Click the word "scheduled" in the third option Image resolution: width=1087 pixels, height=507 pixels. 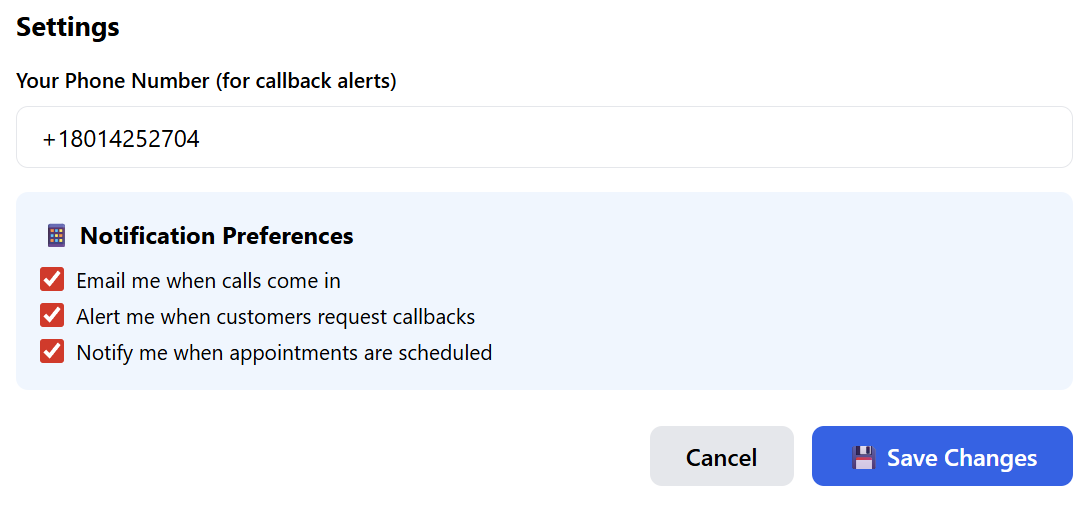pos(445,353)
